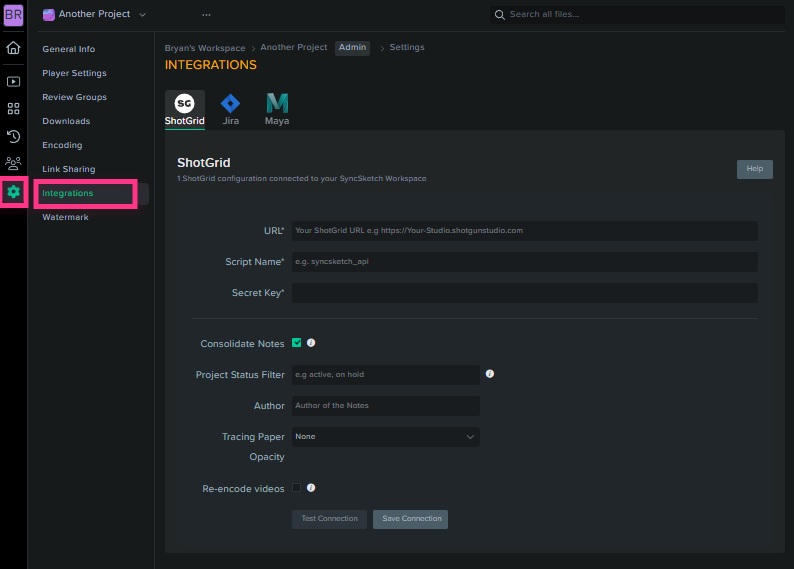Focus the Script Name input field

pos(525,262)
